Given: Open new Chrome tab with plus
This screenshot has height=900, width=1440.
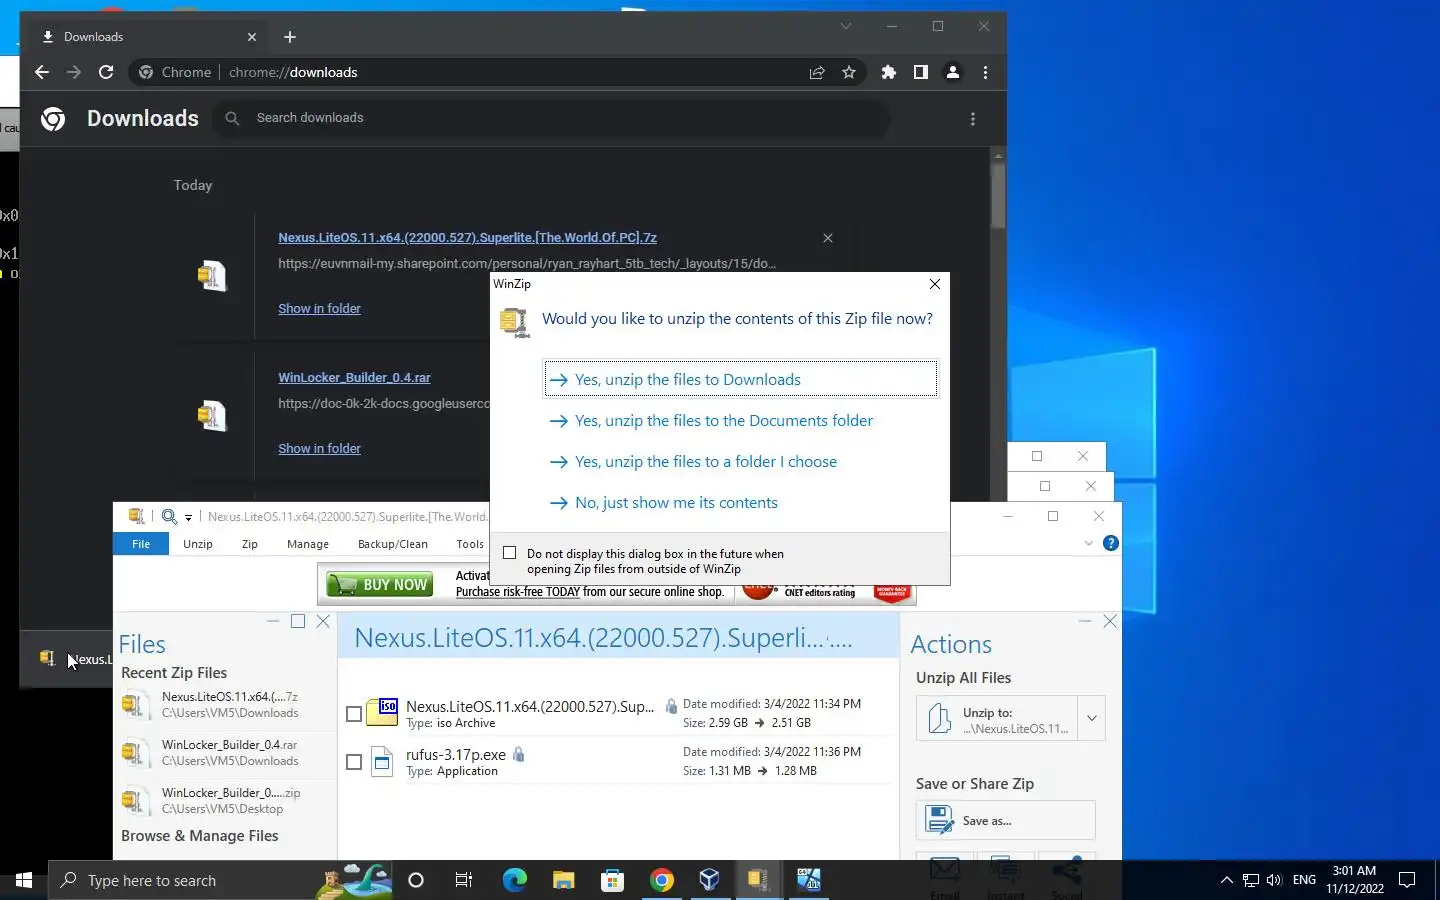Looking at the screenshot, I should pyautogui.click(x=290, y=37).
